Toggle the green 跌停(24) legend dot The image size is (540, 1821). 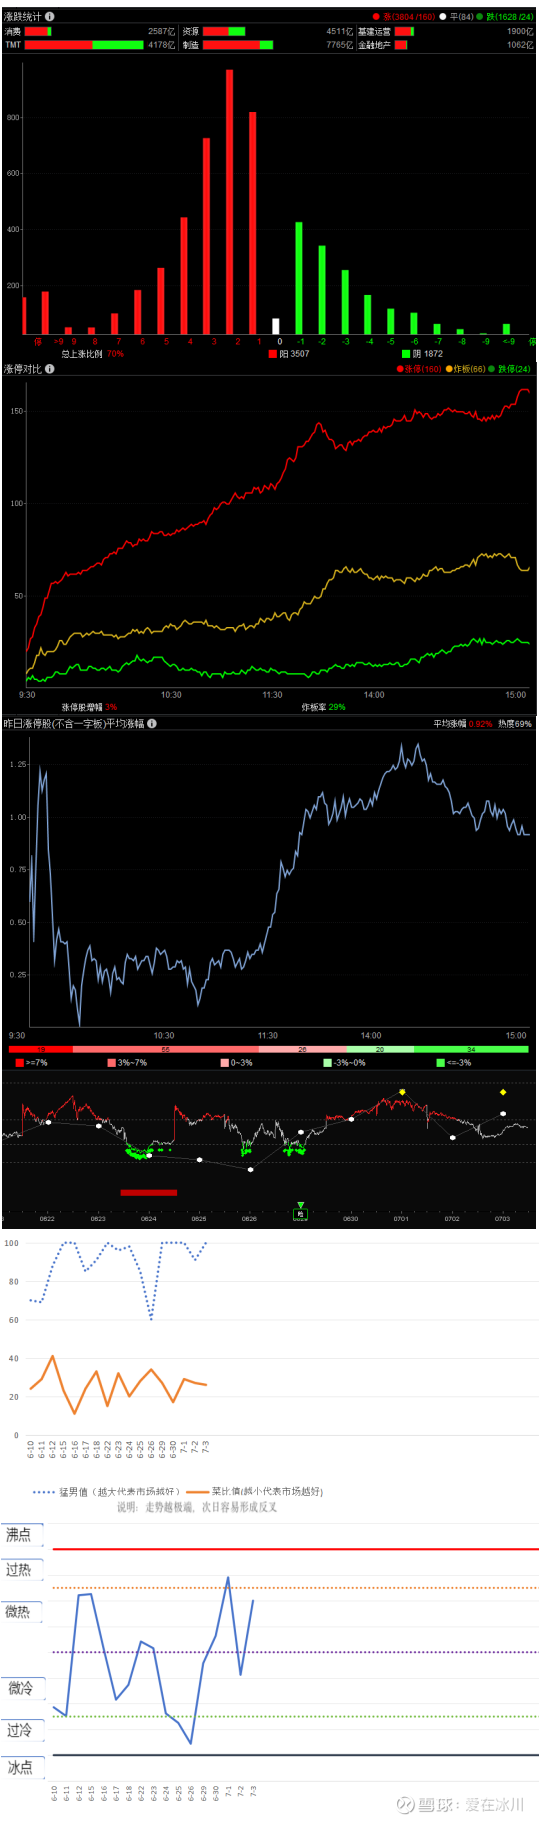tap(492, 369)
